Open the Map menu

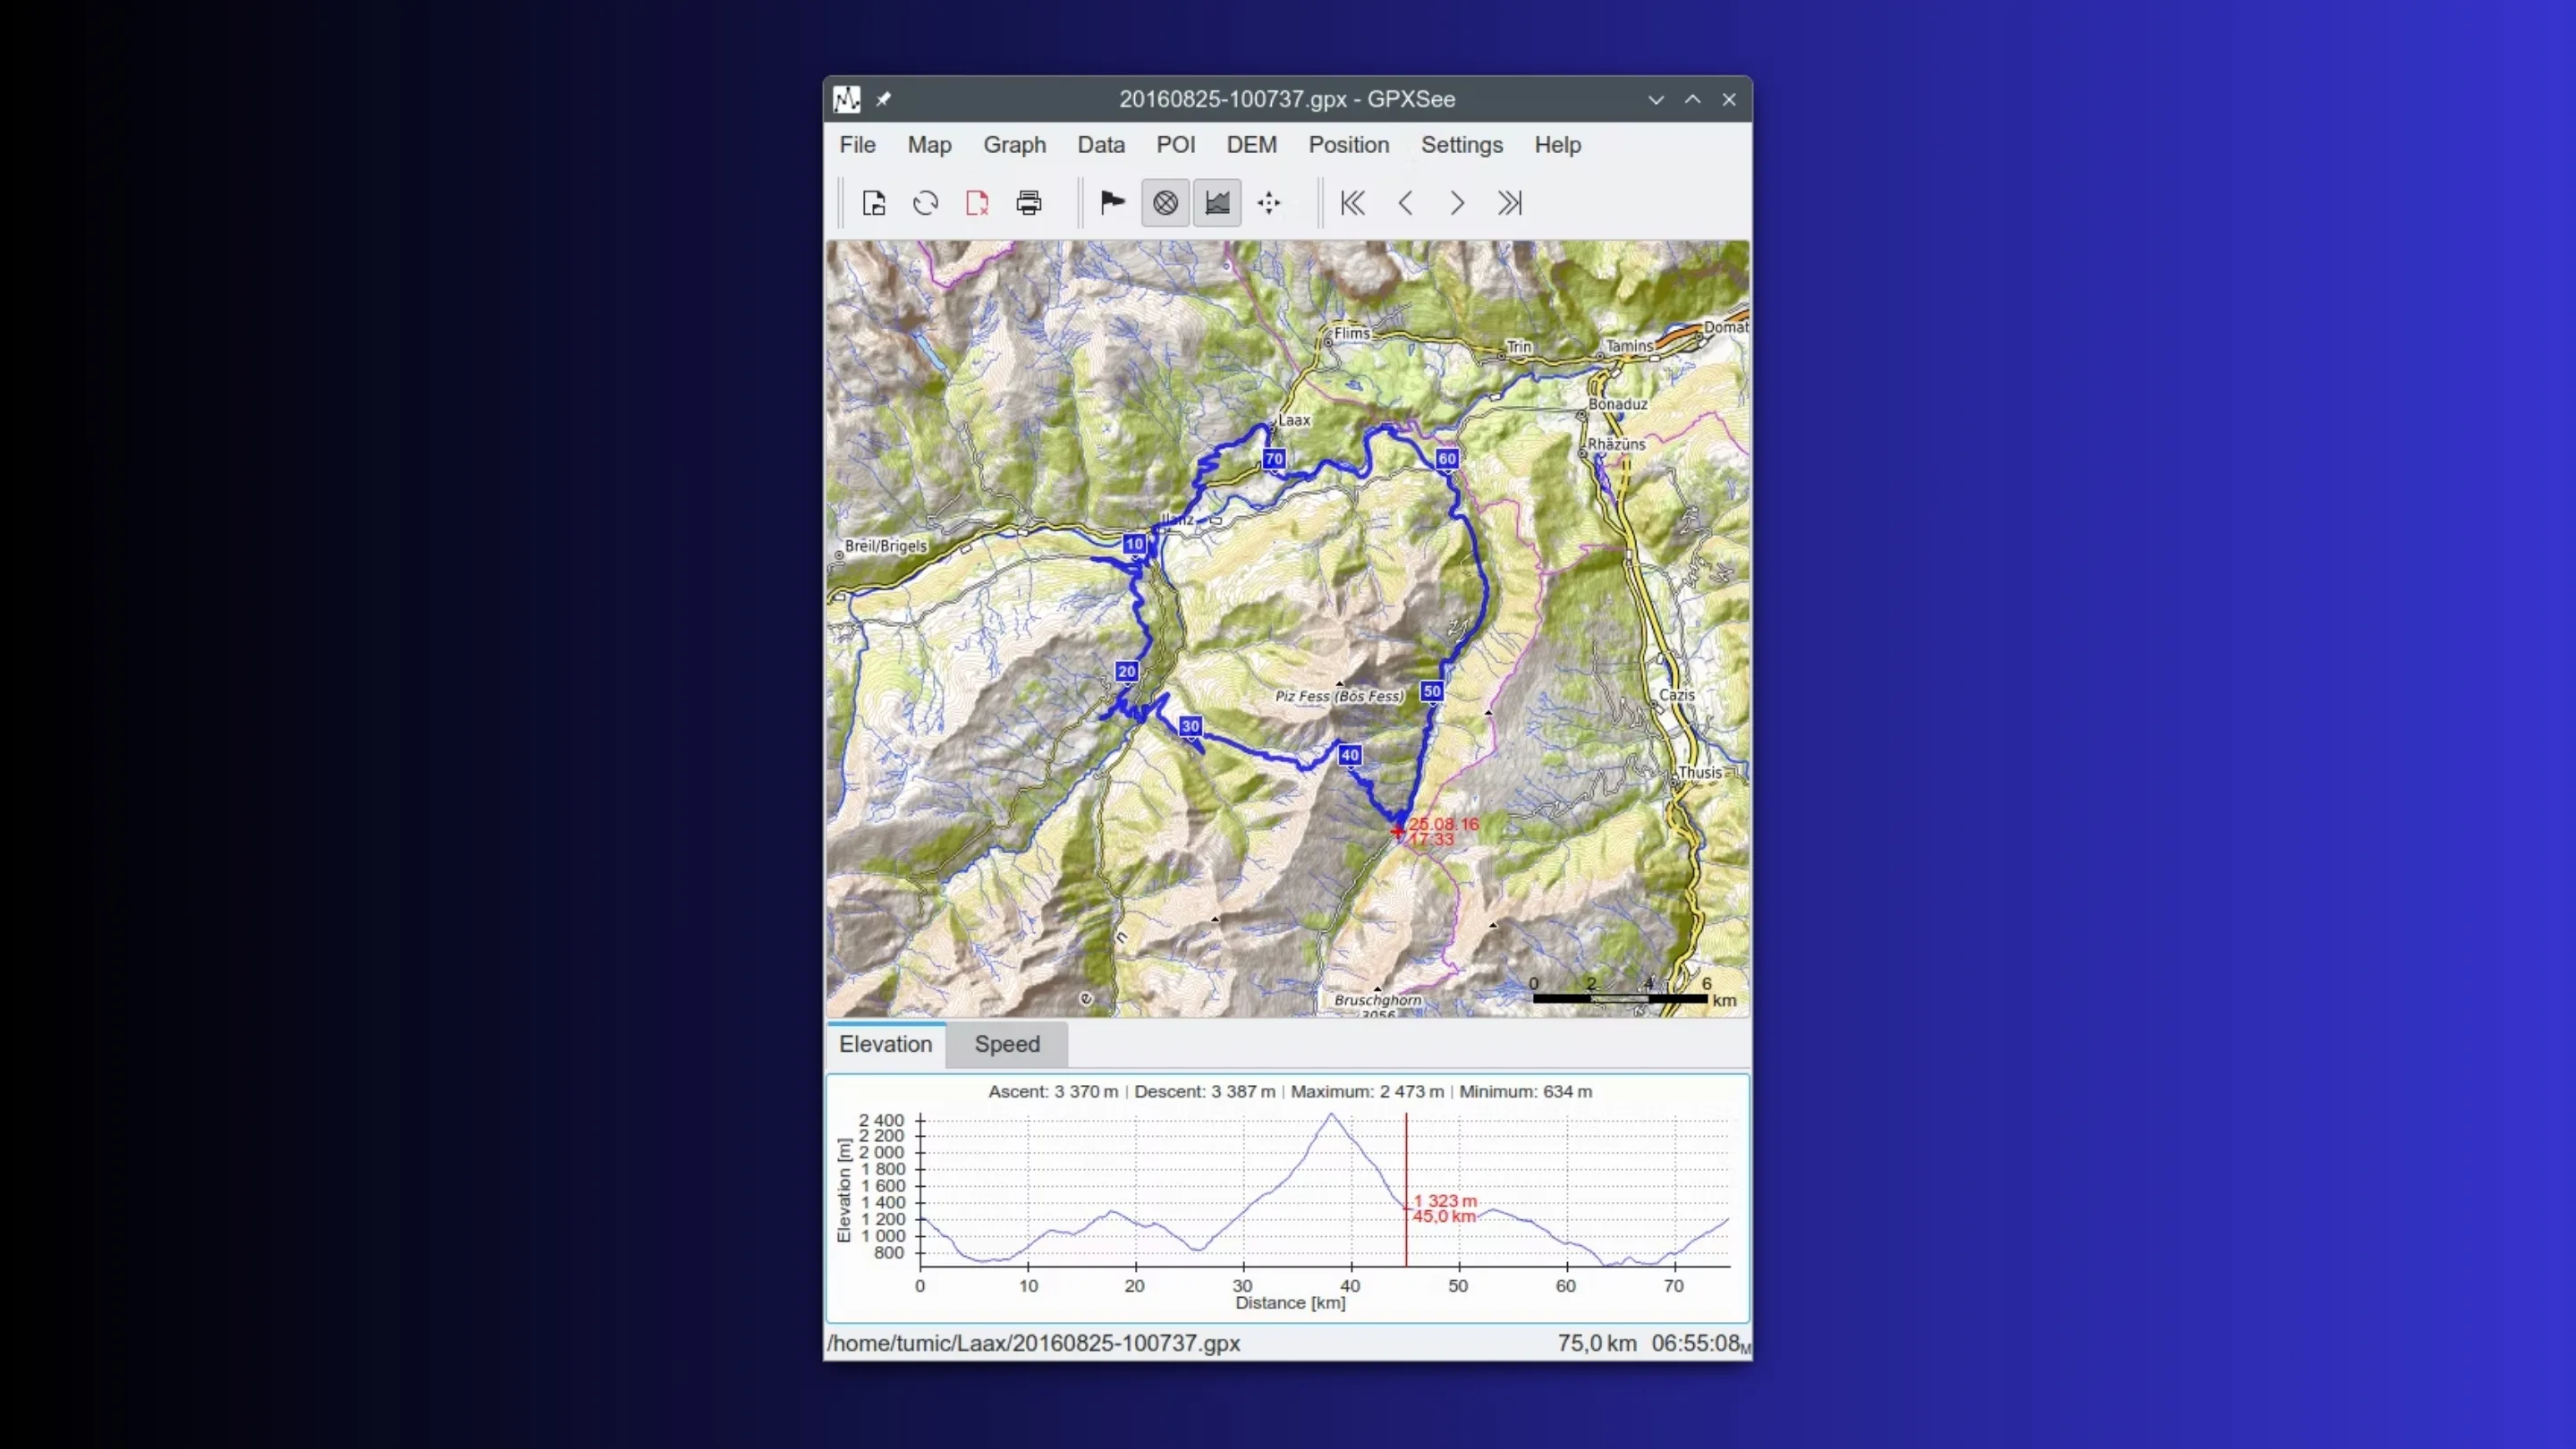[929, 145]
